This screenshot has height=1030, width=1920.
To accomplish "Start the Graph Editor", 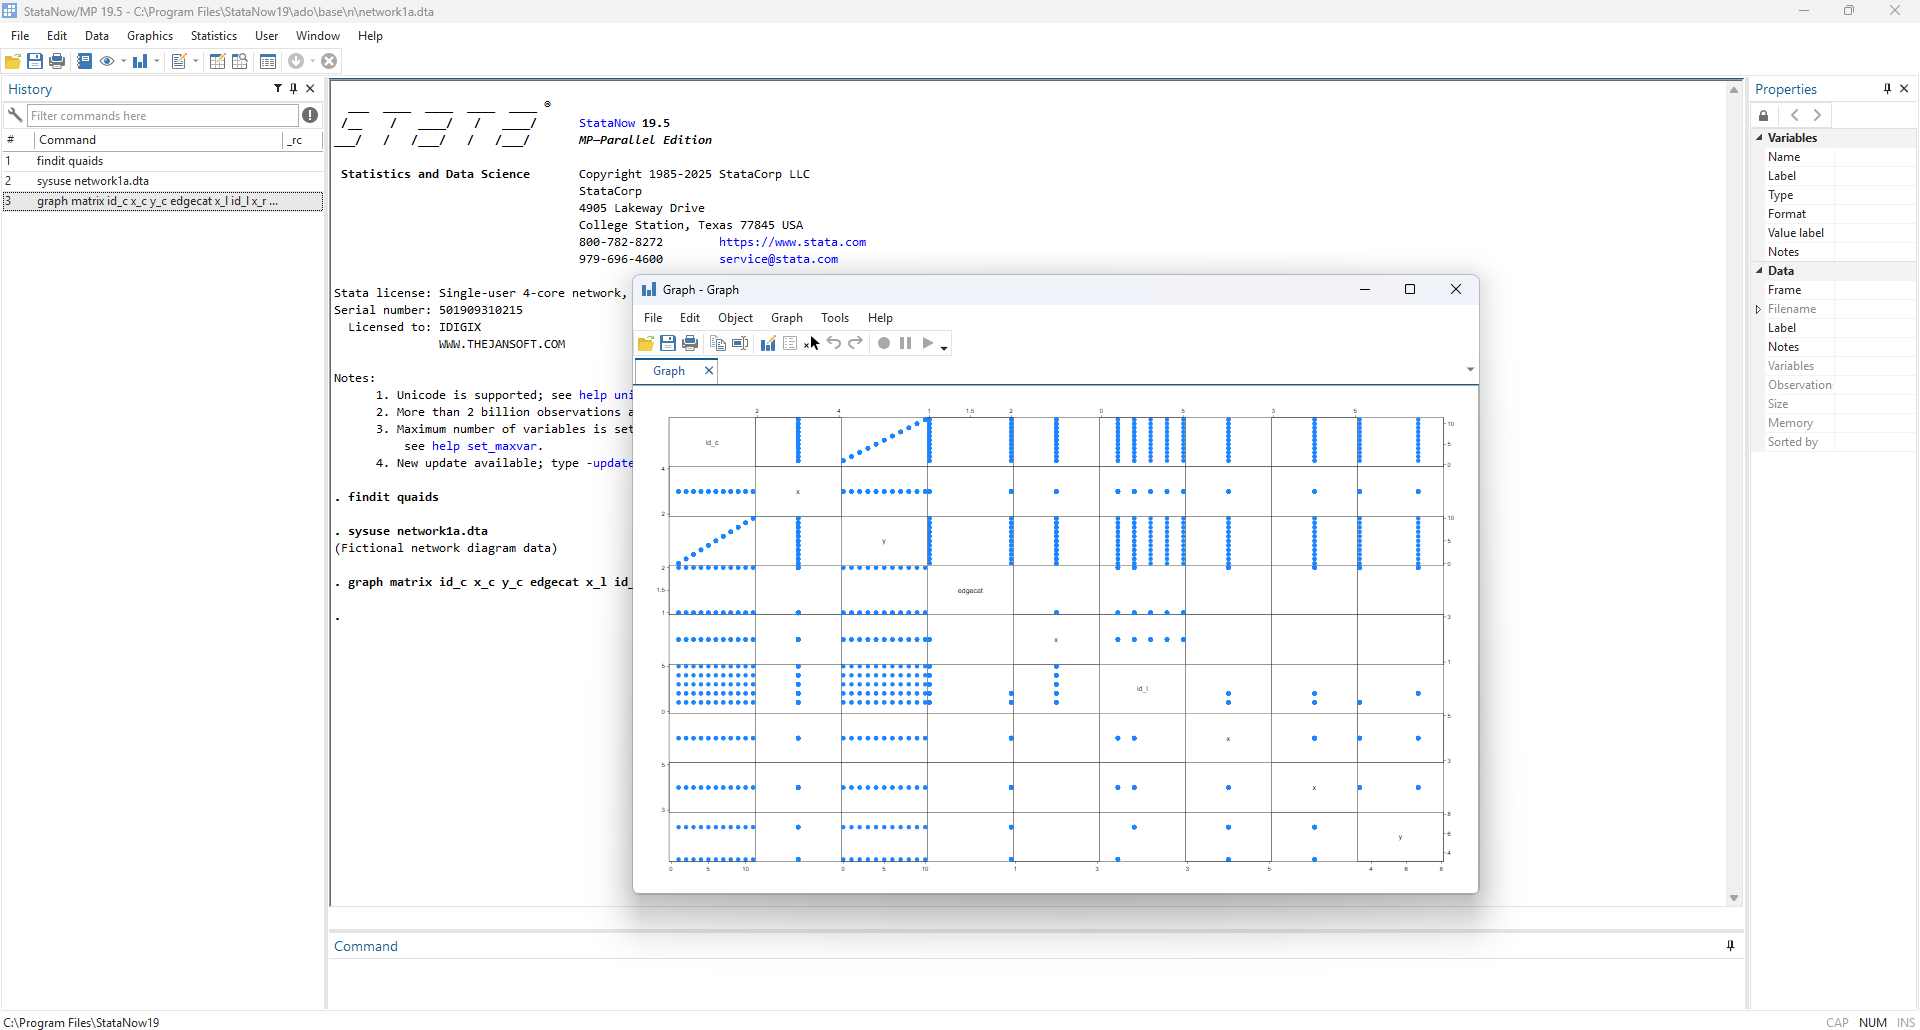I will [768, 344].
